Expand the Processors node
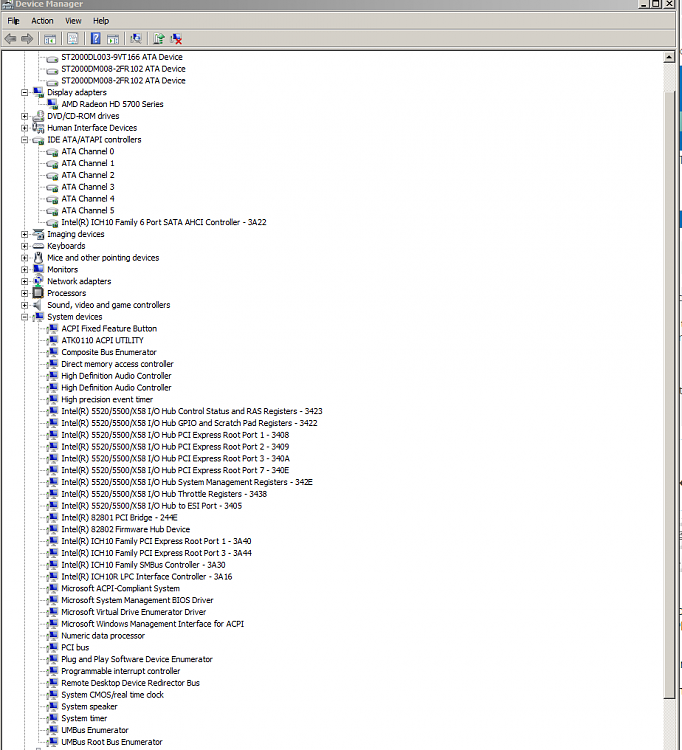This screenshot has height=750, width=682. (24, 293)
